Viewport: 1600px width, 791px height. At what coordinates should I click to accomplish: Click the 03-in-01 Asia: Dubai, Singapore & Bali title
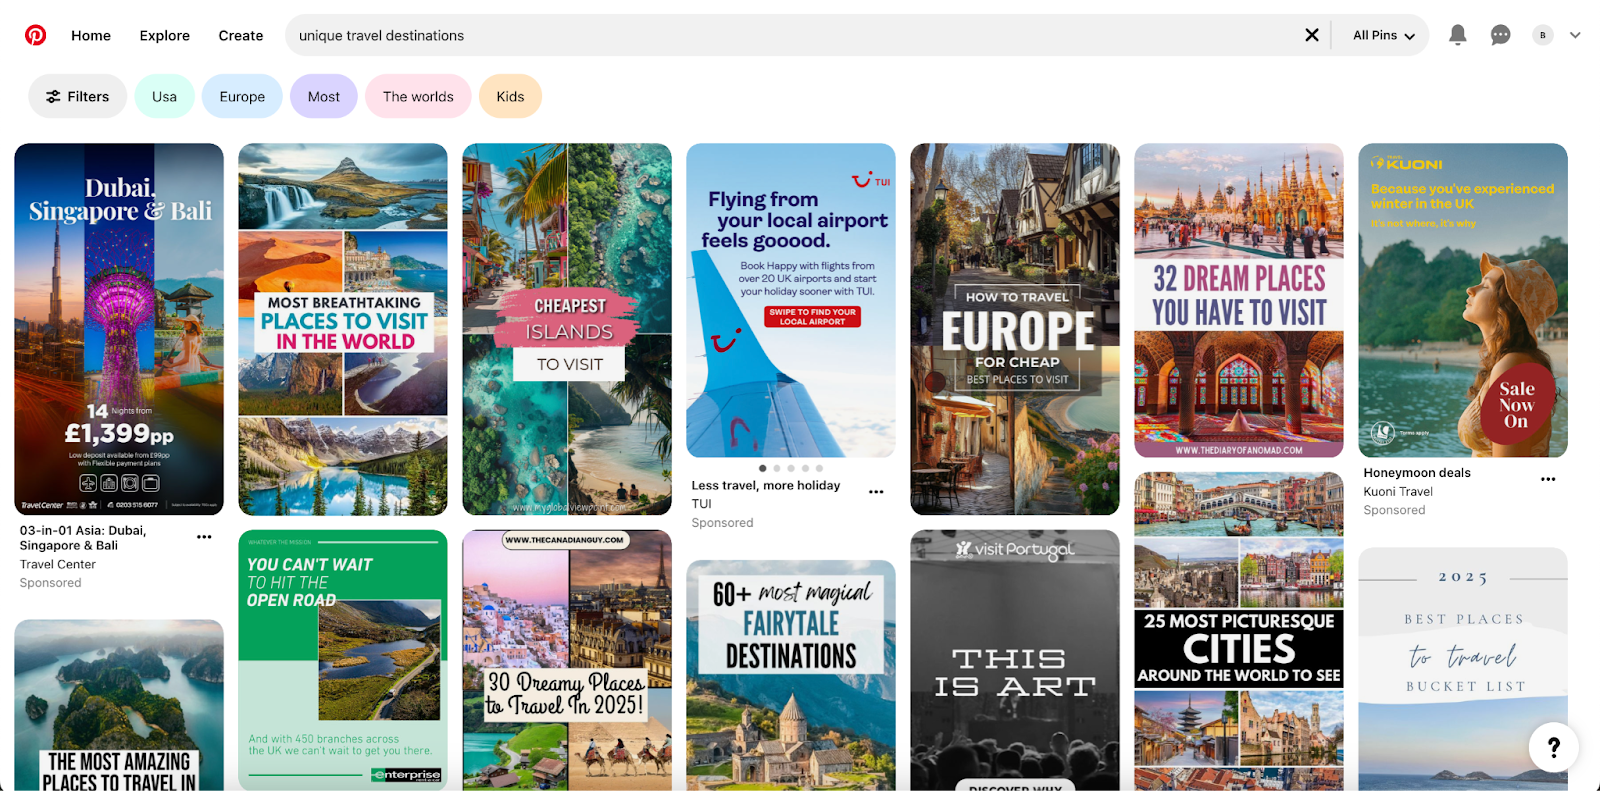coord(83,538)
